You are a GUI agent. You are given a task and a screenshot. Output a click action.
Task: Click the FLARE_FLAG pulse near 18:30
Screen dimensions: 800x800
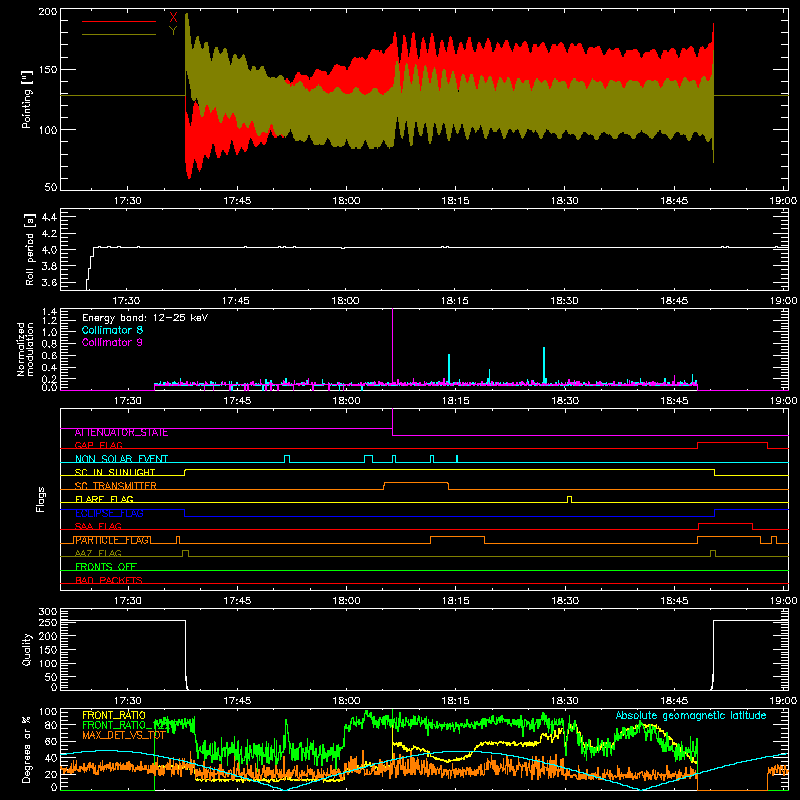(569, 499)
